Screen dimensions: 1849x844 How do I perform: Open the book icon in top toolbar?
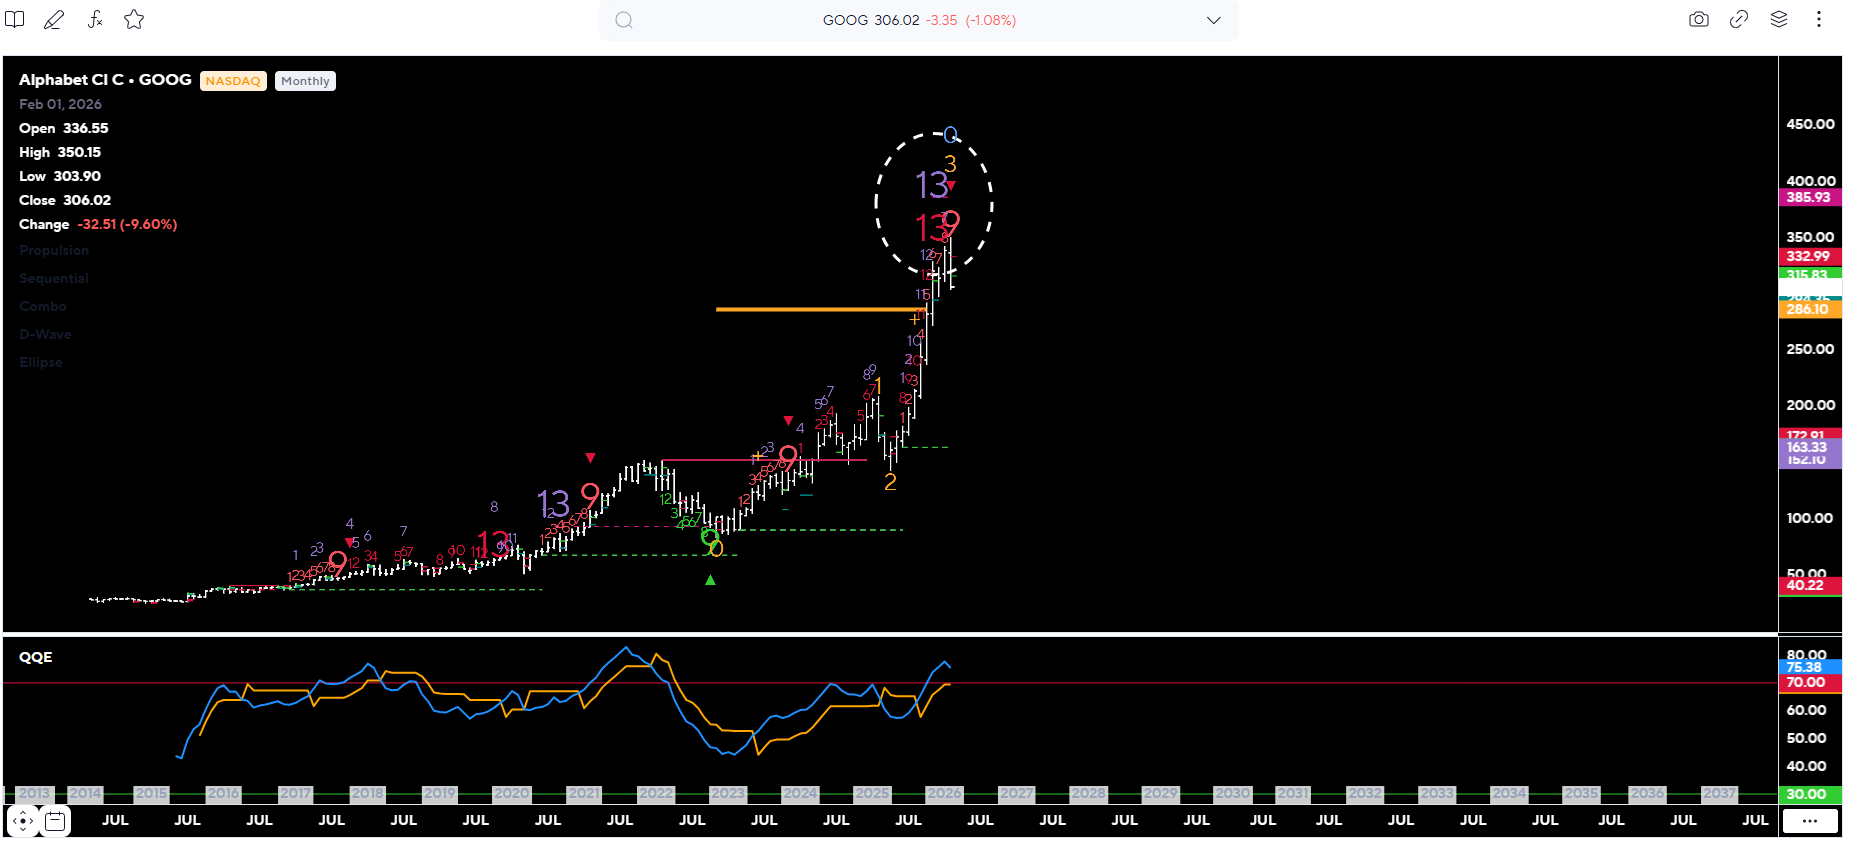15,20
